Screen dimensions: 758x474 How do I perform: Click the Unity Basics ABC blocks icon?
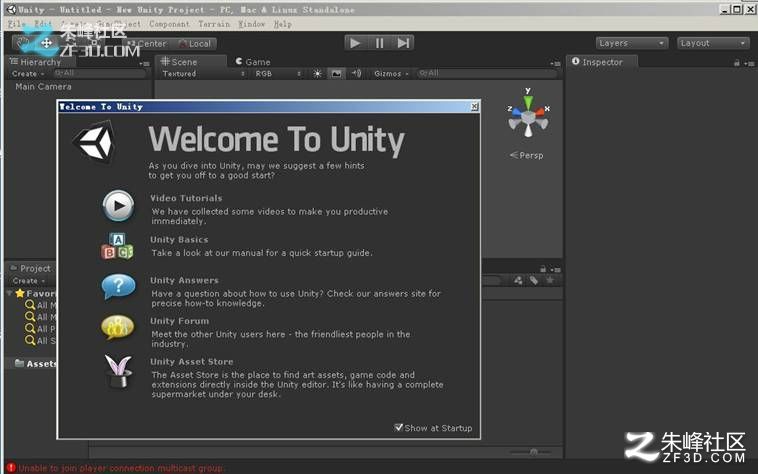(x=117, y=246)
